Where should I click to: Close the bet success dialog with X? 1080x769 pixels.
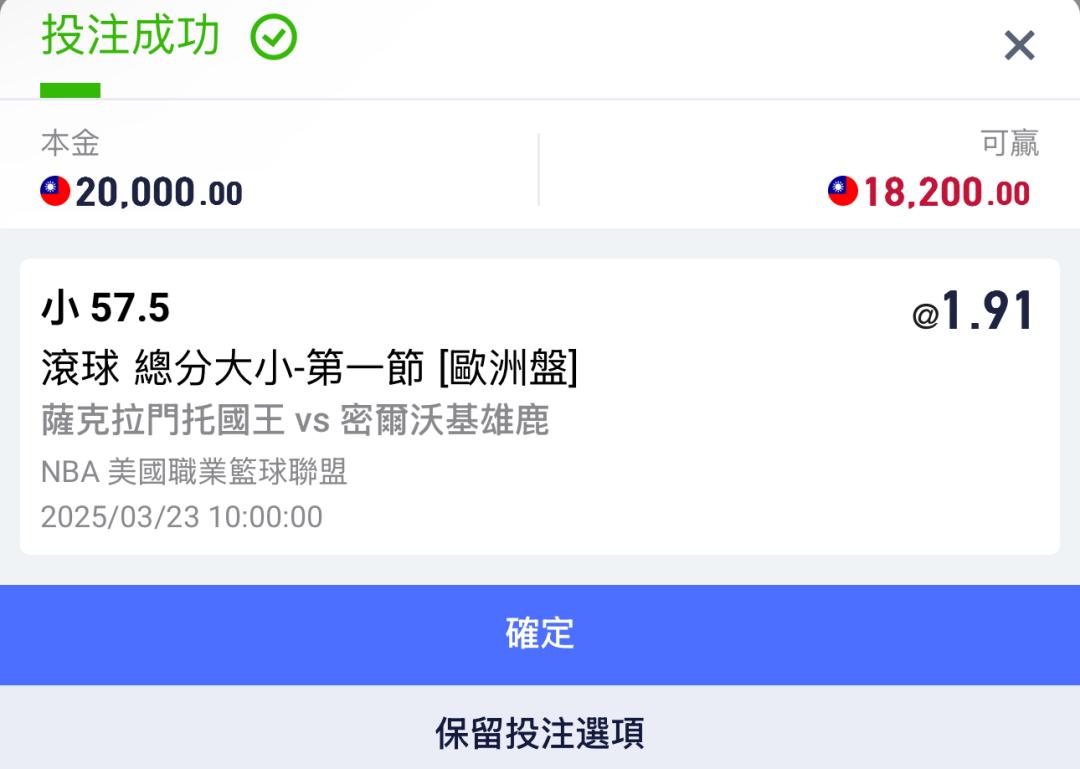1019,45
